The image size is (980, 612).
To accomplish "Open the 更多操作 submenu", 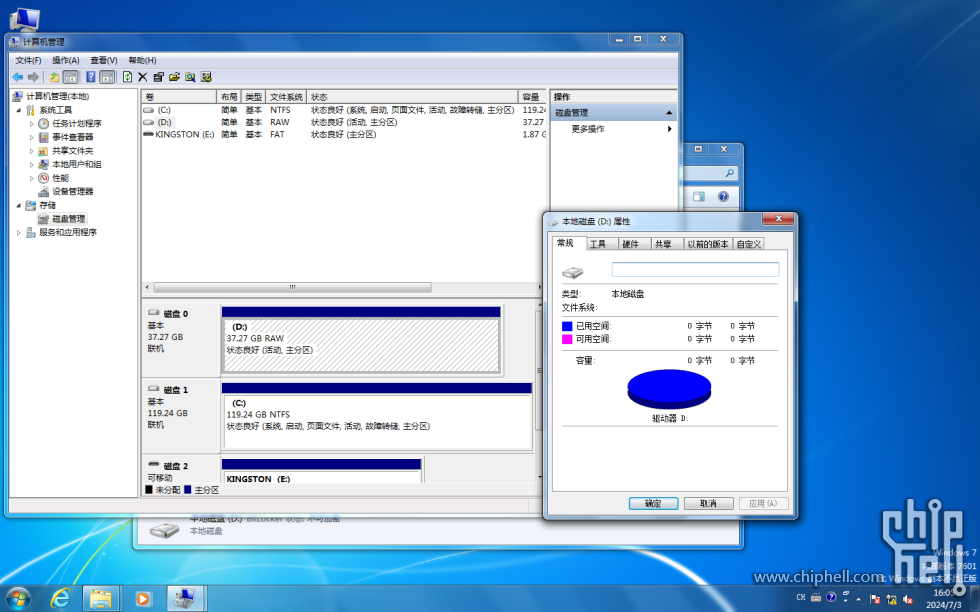I will point(612,129).
